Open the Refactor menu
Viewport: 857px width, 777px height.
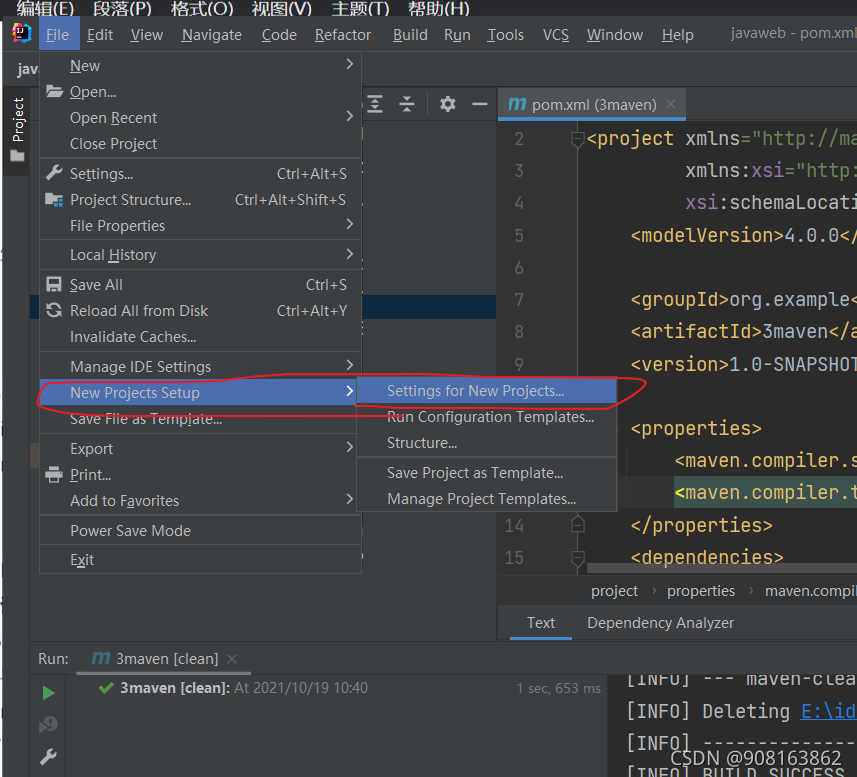pyautogui.click(x=343, y=34)
